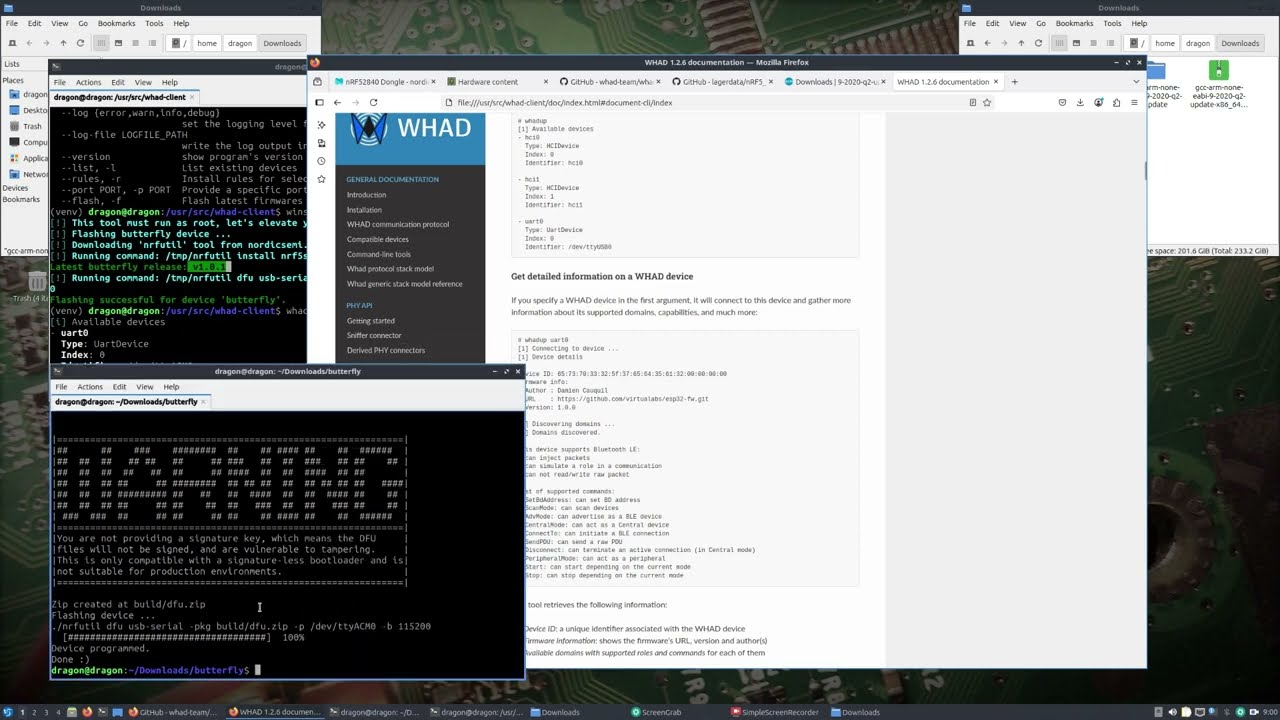The width and height of the screenshot is (1280, 720).
Task: Switch to GitHub whad-team browser tab
Action: [x=610, y=82]
